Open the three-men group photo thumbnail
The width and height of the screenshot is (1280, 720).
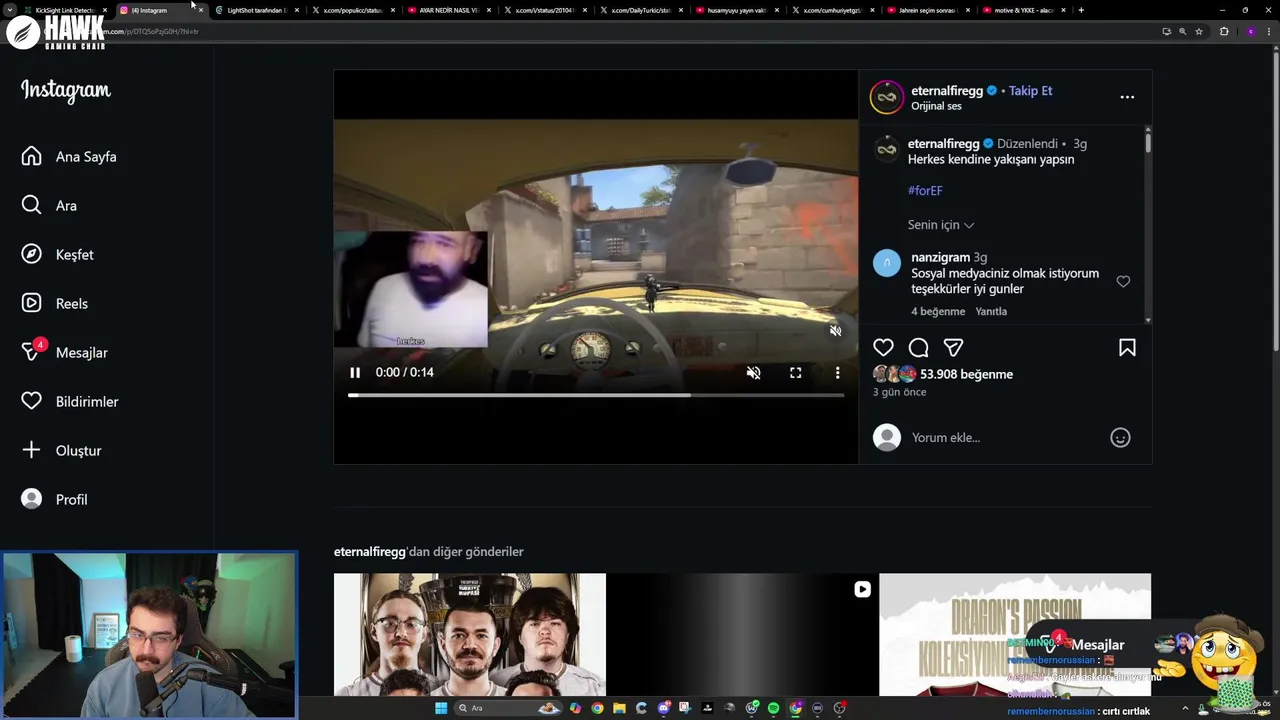point(470,634)
